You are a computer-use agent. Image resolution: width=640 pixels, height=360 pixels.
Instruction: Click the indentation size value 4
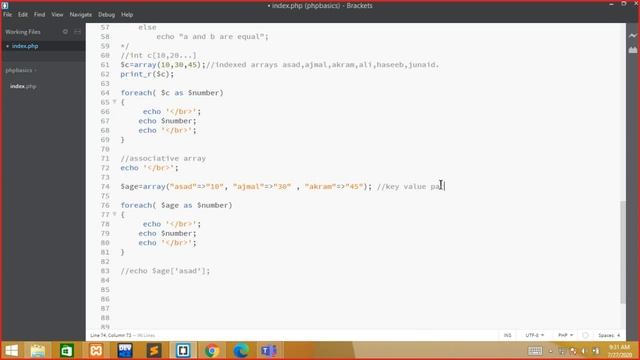(618, 335)
